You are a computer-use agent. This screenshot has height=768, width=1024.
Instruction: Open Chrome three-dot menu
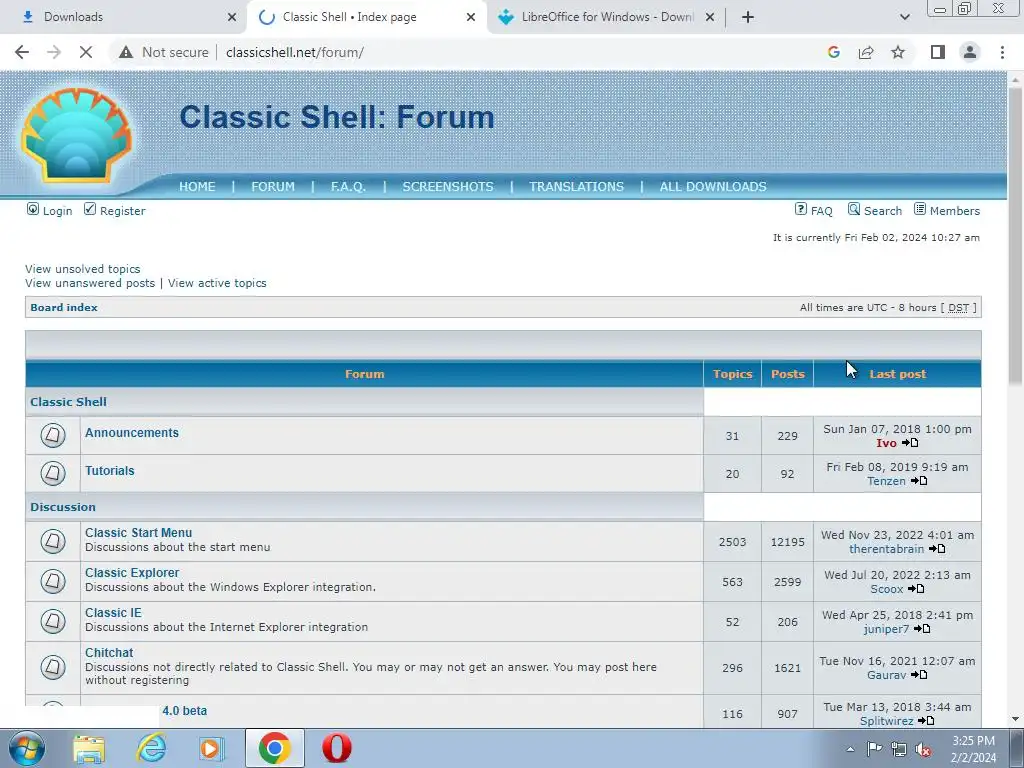pyautogui.click(x=1002, y=52)
